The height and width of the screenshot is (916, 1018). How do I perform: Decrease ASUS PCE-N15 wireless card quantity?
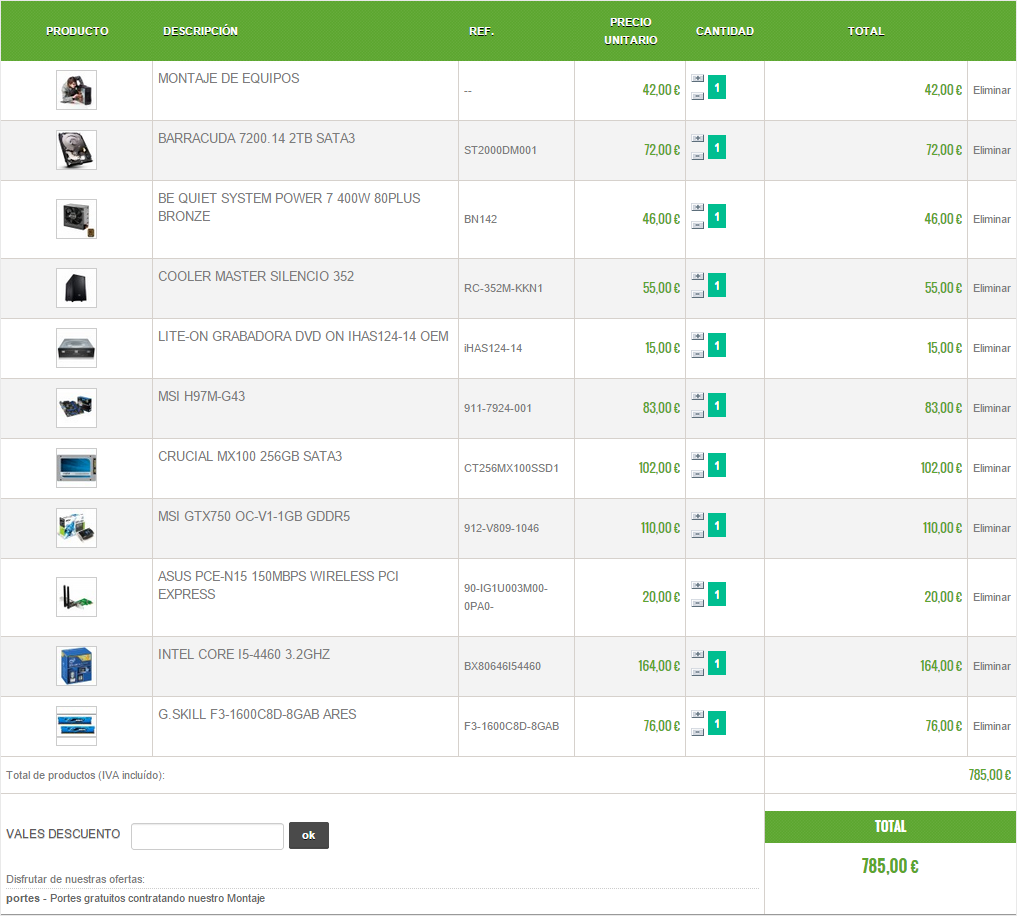697,602
